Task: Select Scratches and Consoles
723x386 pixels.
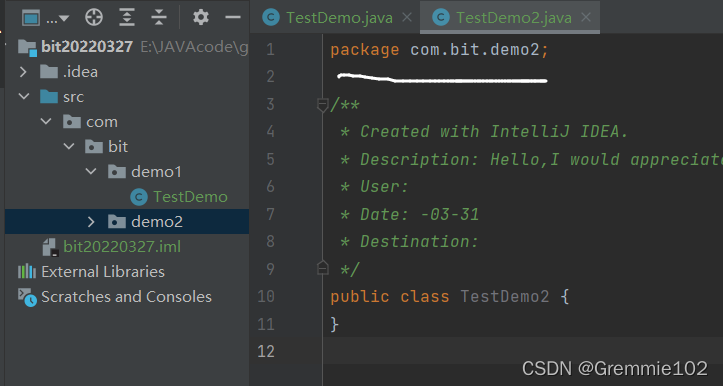Action: click(126, 297)
